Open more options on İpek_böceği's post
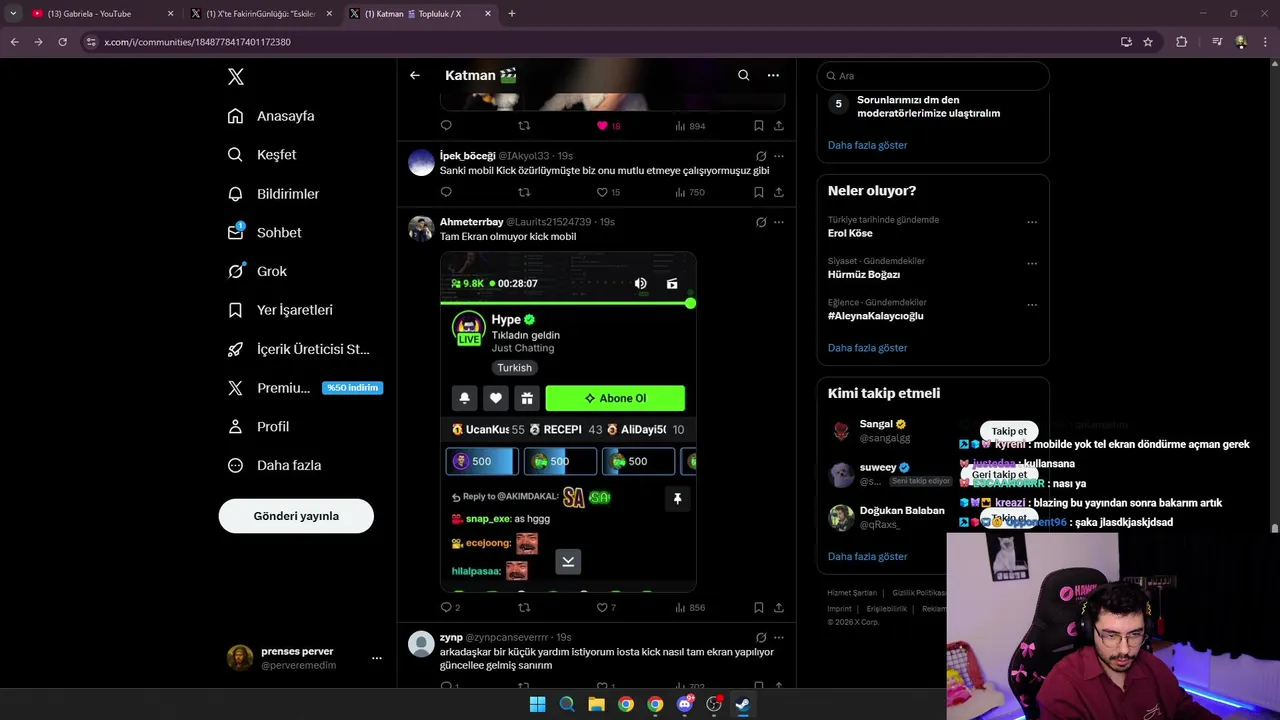This screenshot has height=720, width=1280. [779, 156]
